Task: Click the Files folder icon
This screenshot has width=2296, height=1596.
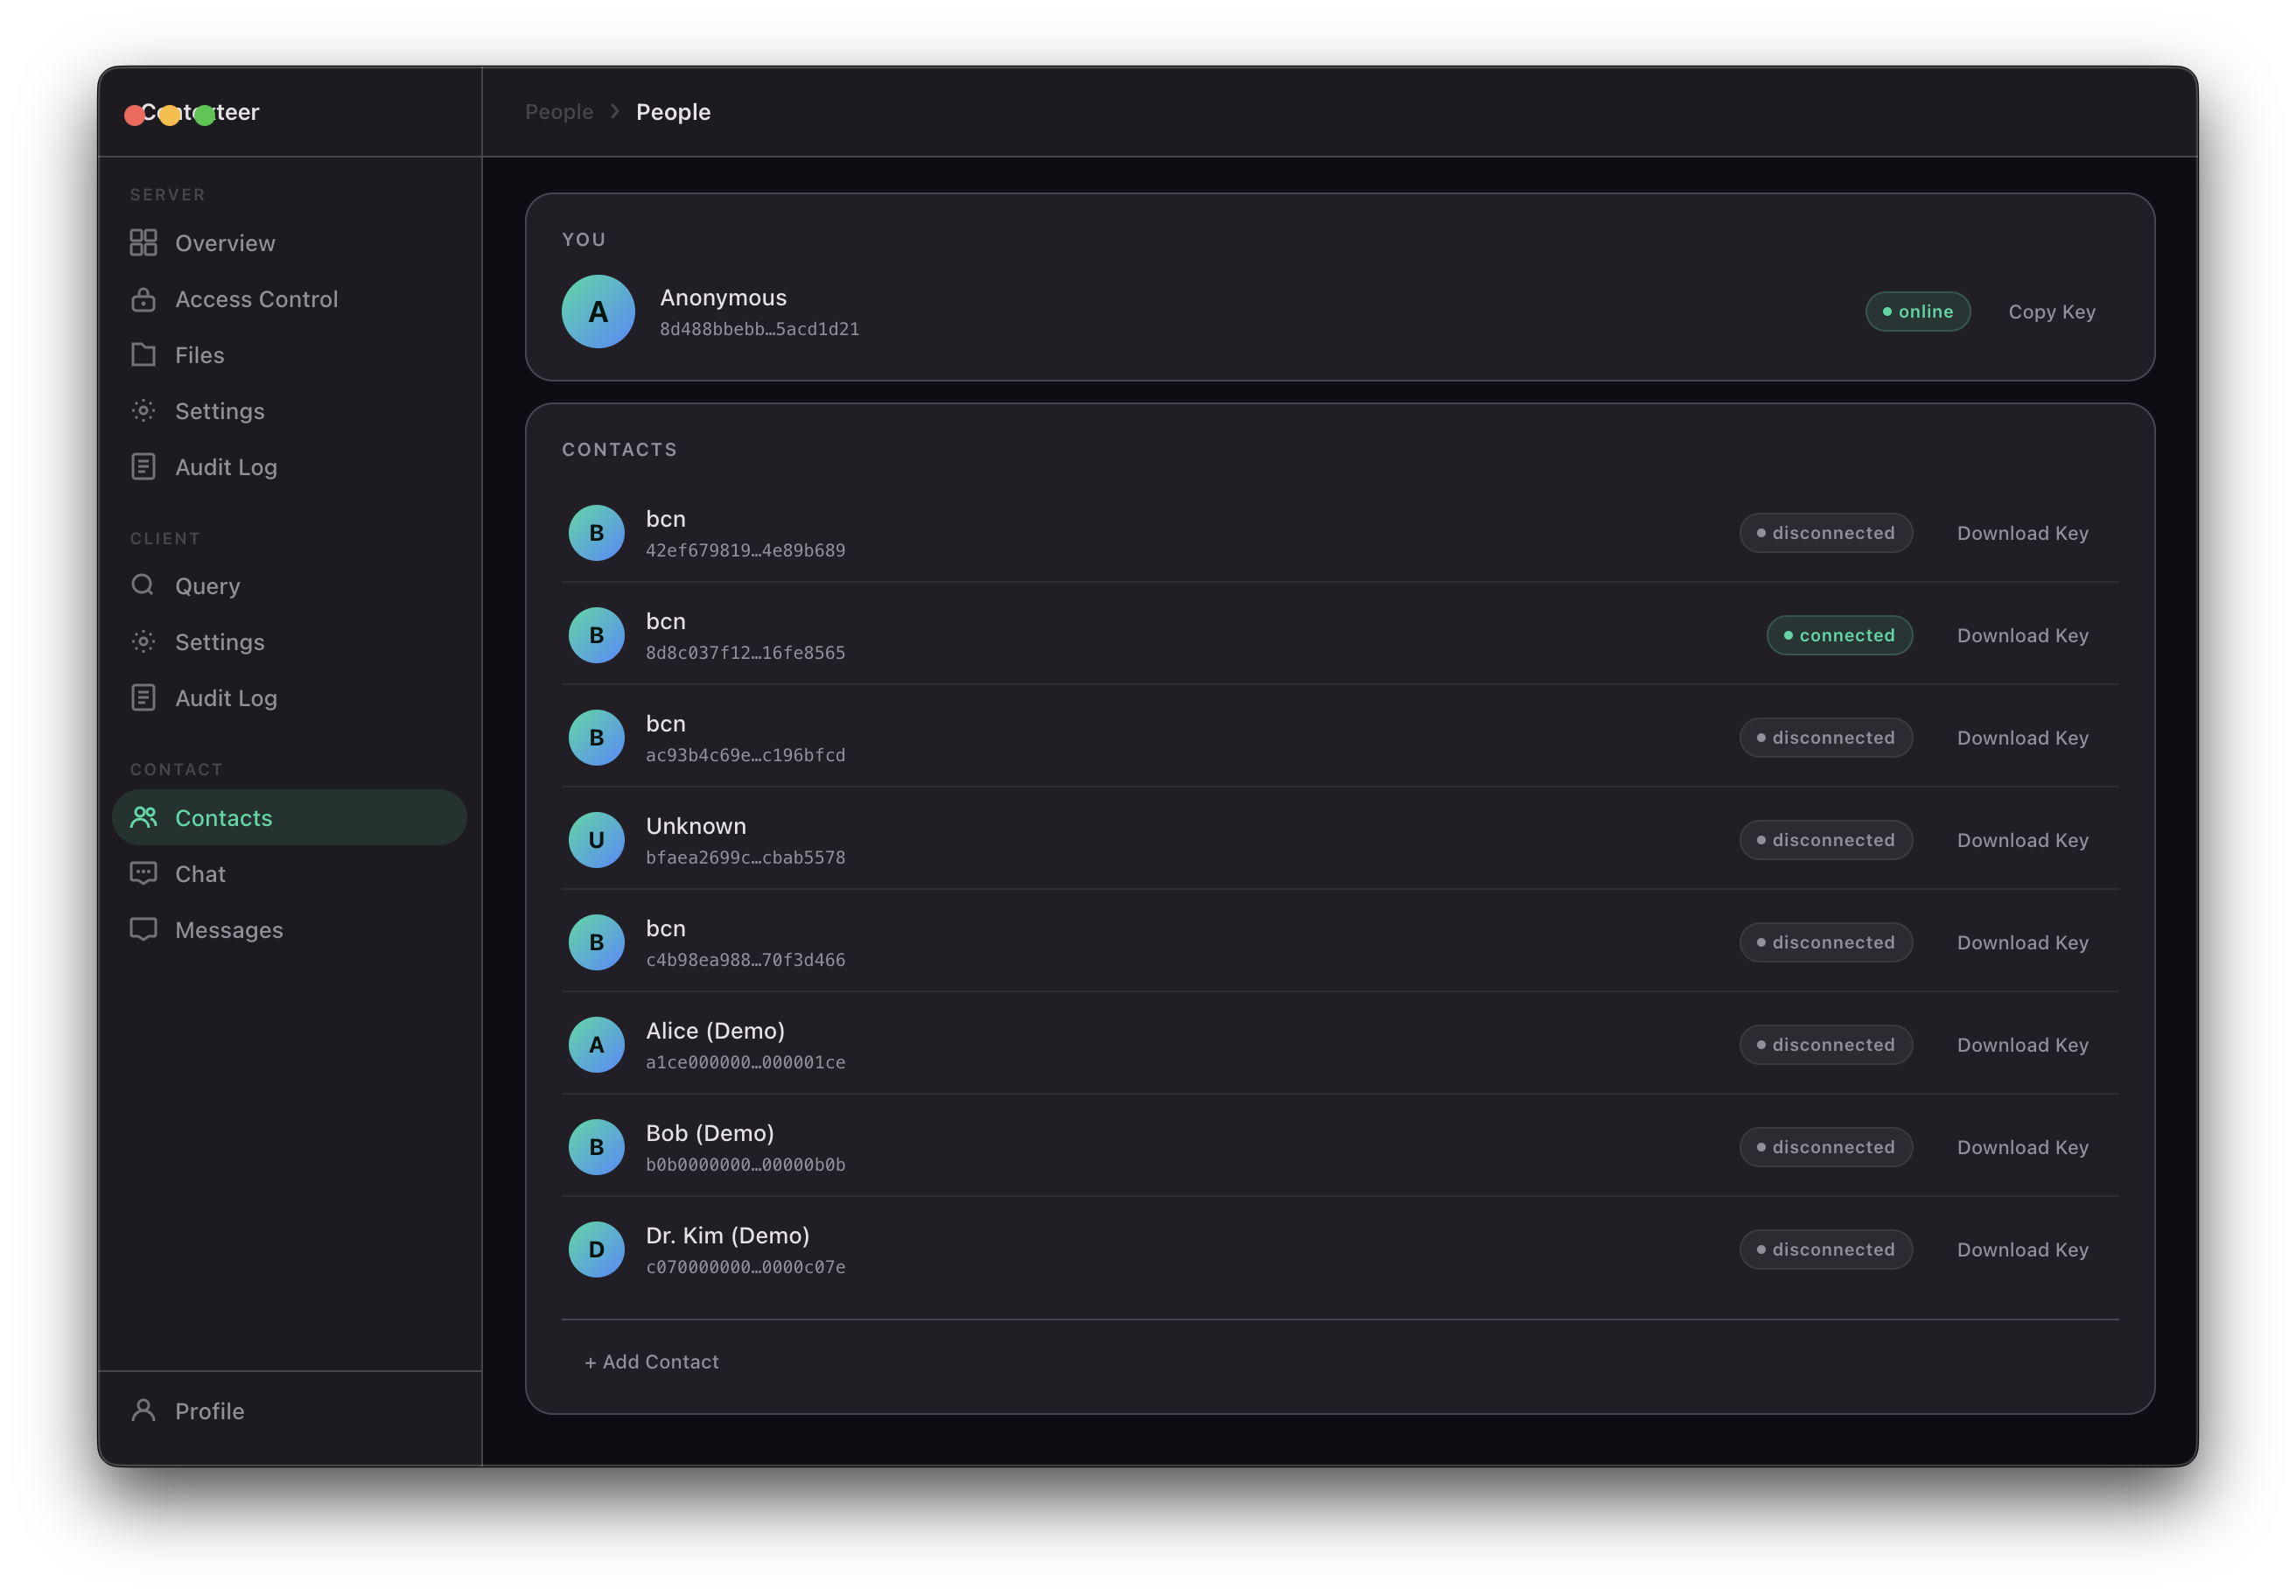Action: point(143,355)
